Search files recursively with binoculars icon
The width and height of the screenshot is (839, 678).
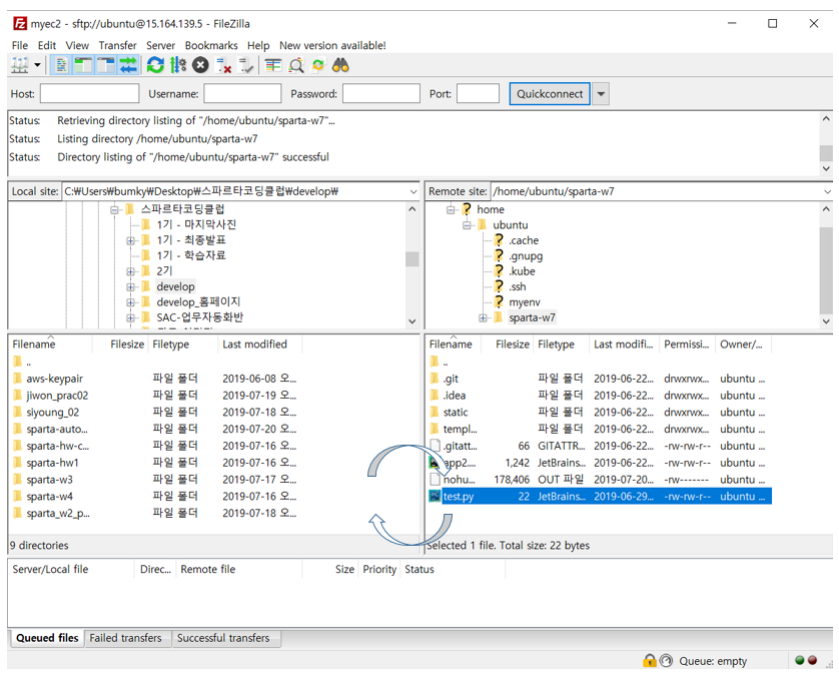point(340,65)
